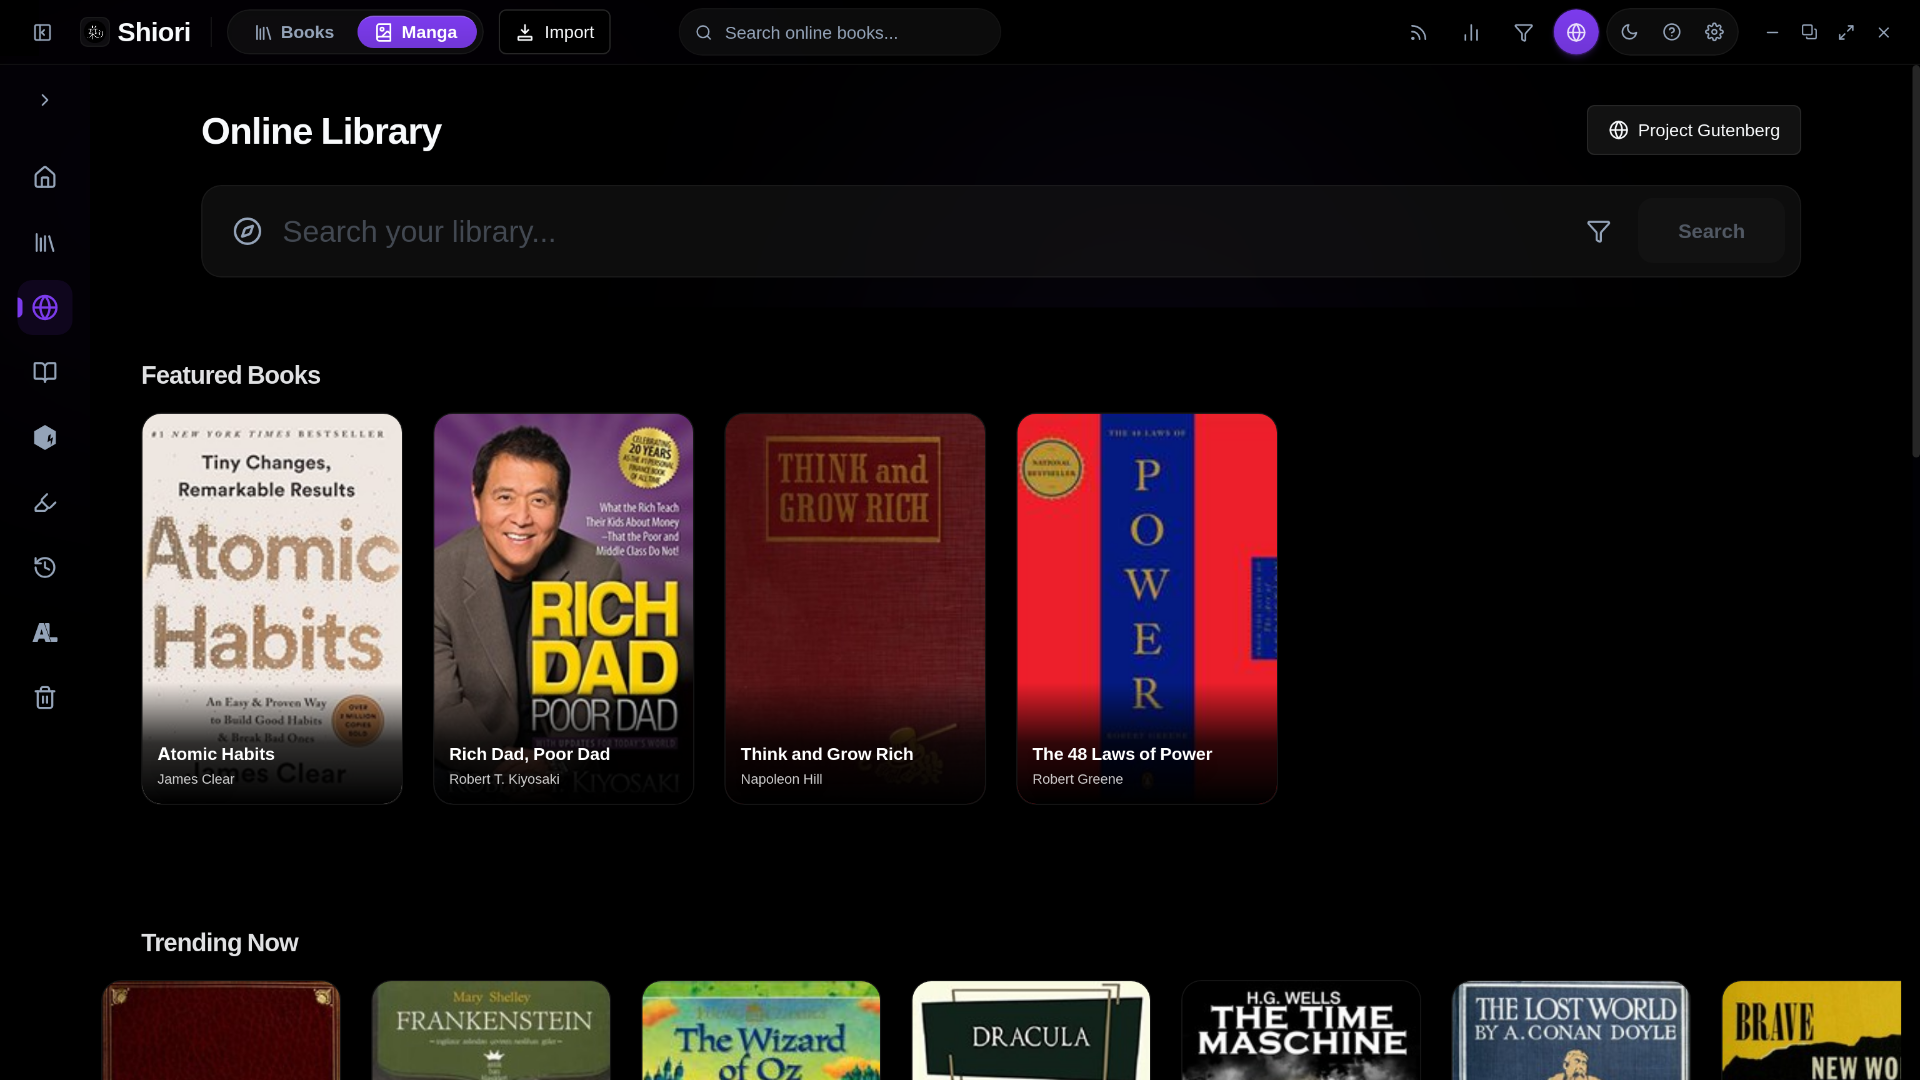The height and width of the screenshot is (1080, 1920).
Task: Open the library shelves sidebar icon
Action: pos(45,243)
